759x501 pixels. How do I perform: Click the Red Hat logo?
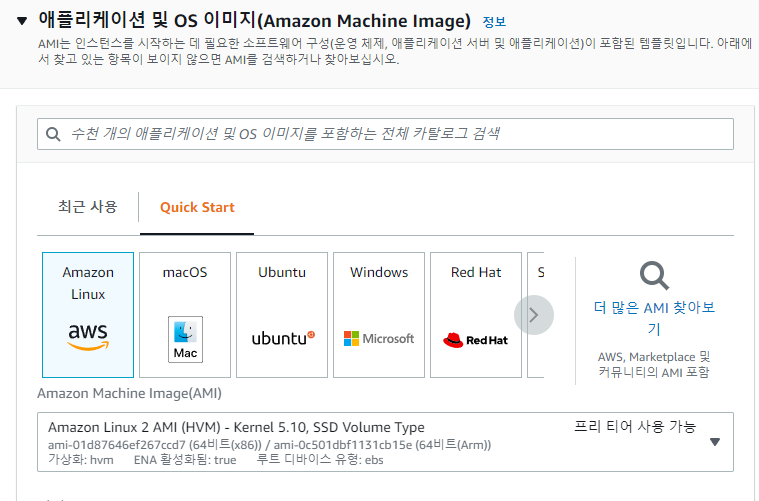tap(475, 340)
